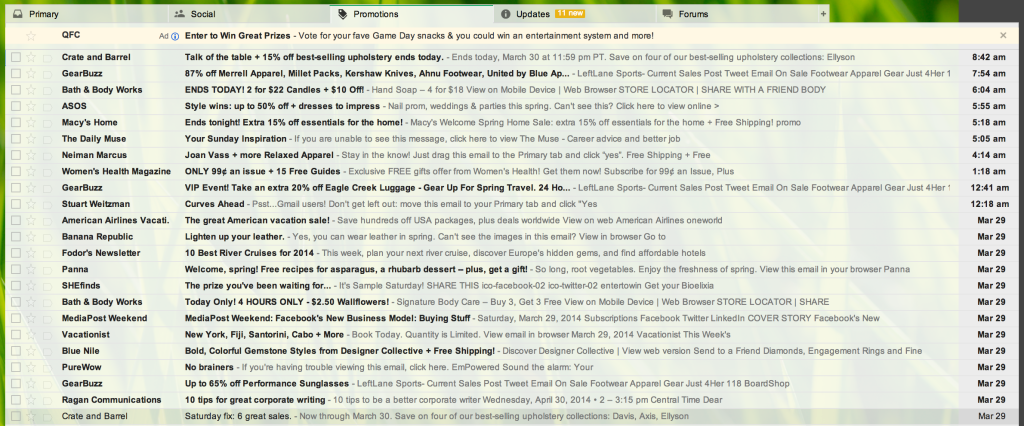
Task: Star the QFC ad
Action: (31, 35)
